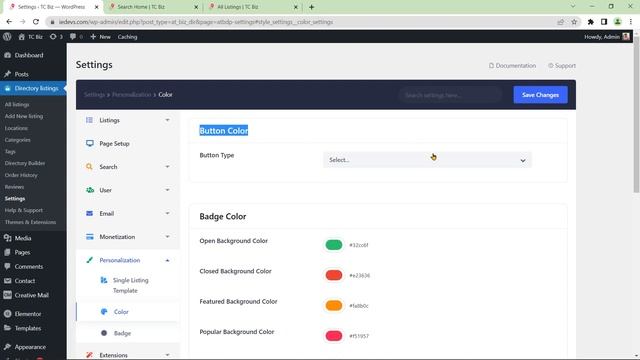Open the Chrome three-dot menu
640x360 pixels.
[x=631, y=22]
